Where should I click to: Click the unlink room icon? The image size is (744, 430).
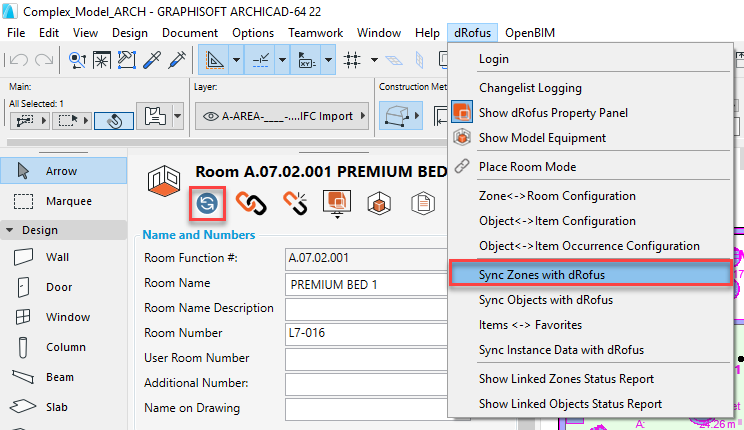pyautogui.click(x=293, y=203)
